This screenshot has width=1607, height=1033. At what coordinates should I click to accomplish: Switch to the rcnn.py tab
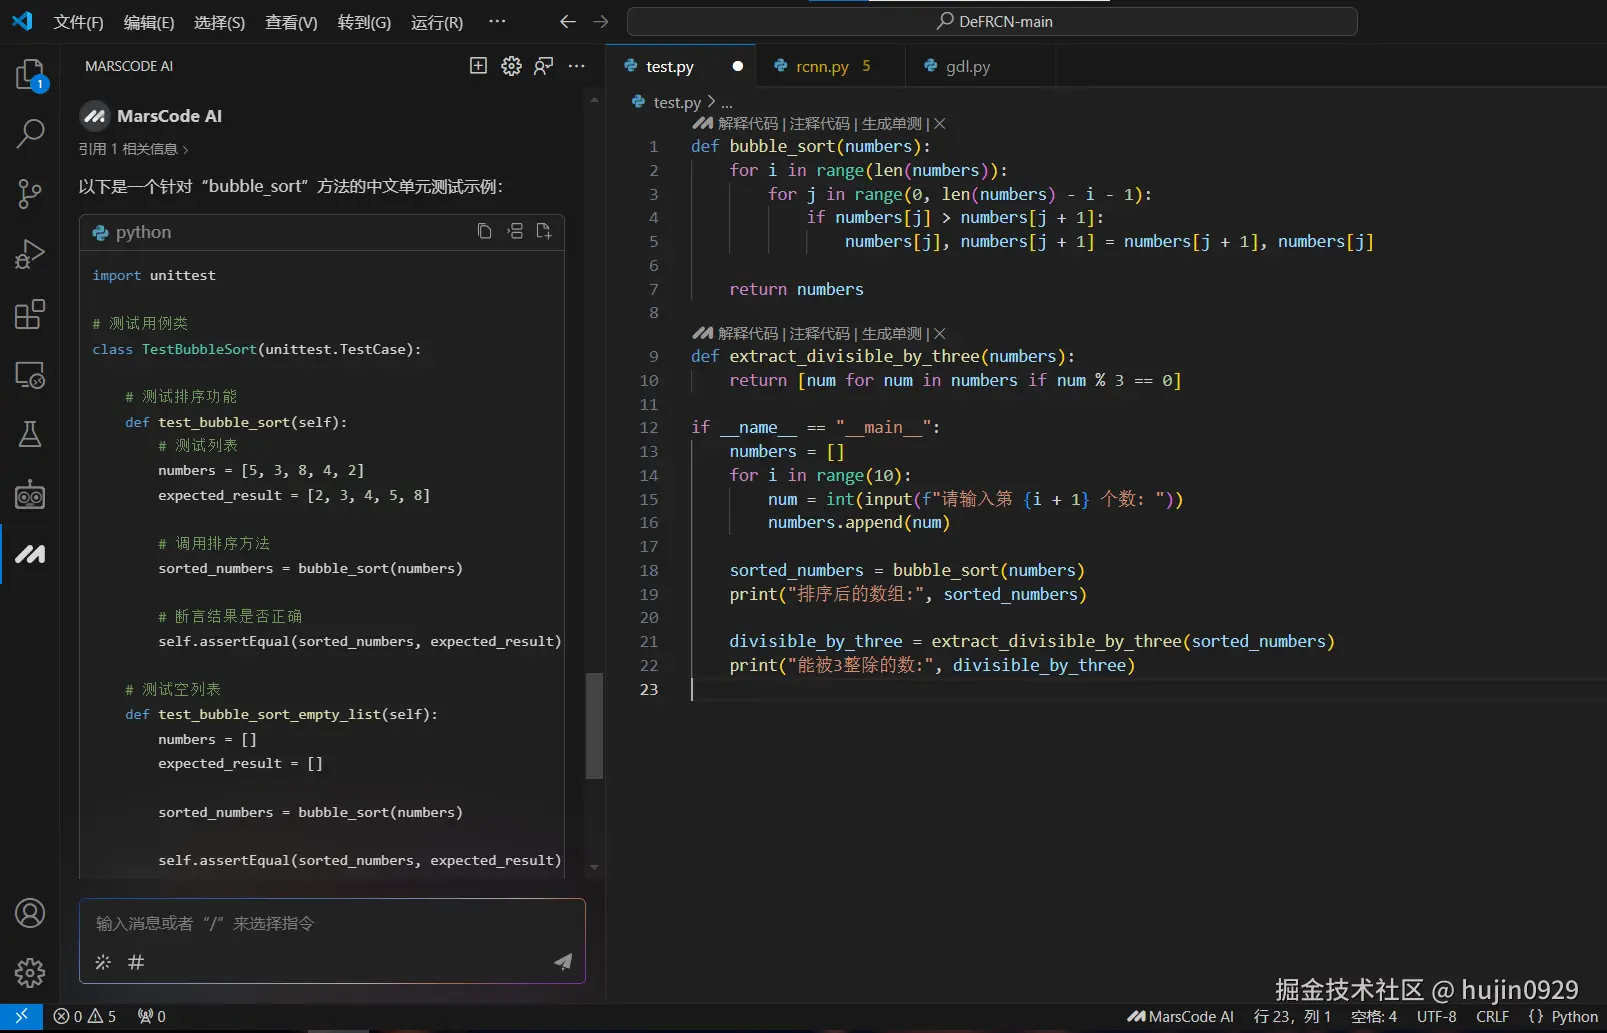click(822, 67)
